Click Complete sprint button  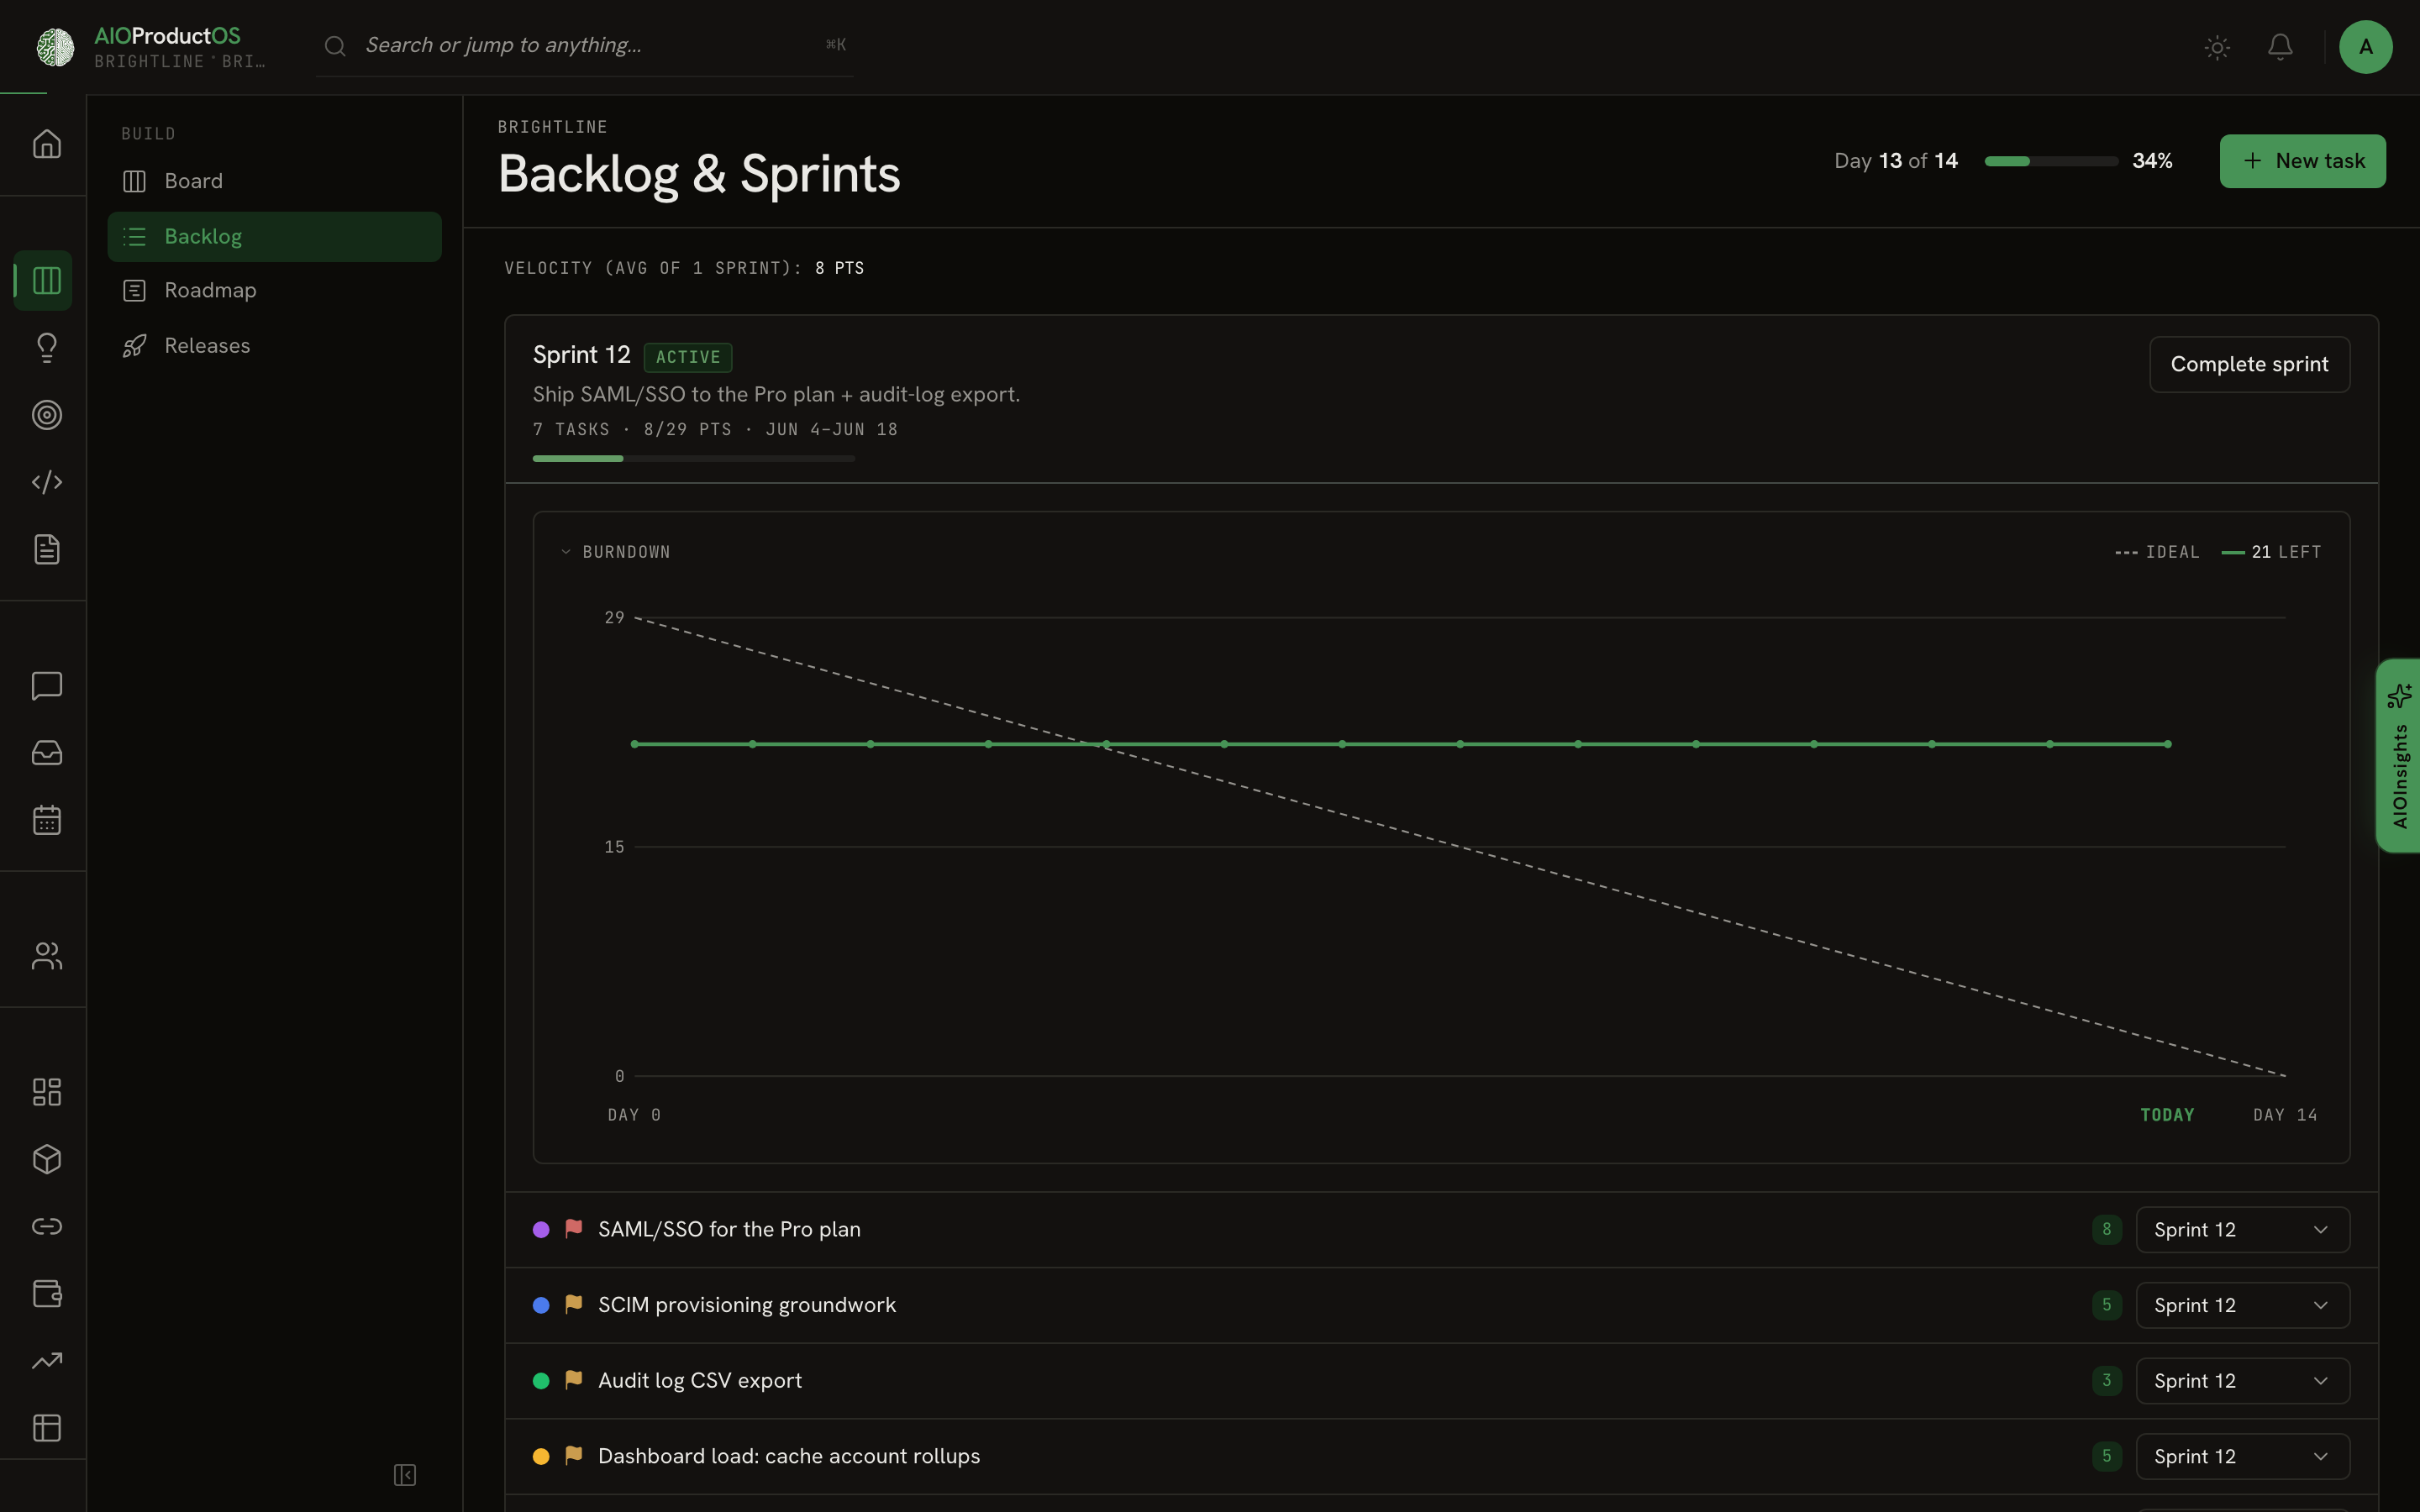[2249, 364]
